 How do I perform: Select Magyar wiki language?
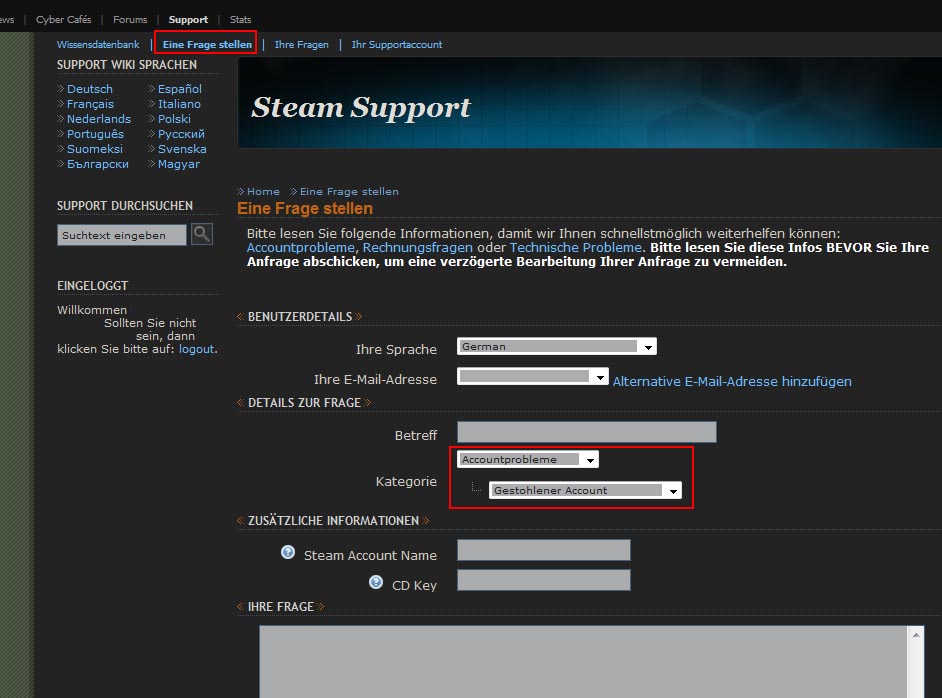[178, 164]
